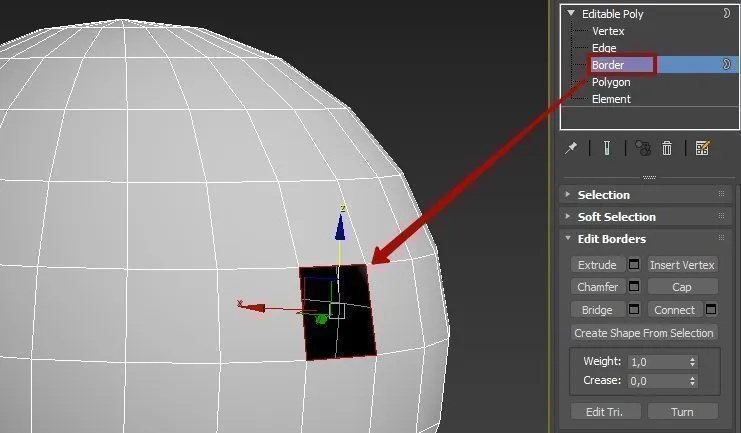Click the Pin Stack icon

pos(571,148)
